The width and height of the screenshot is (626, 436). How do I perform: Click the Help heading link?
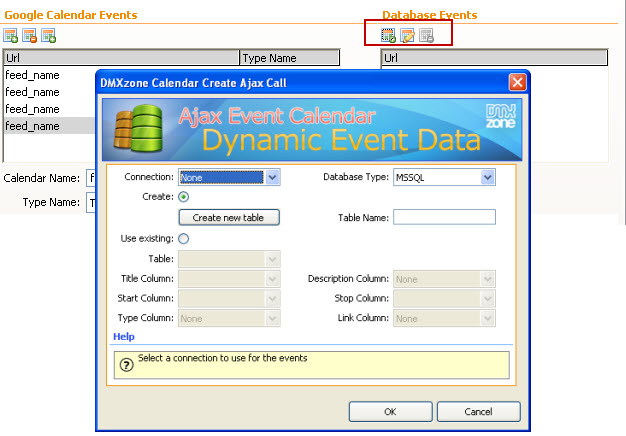(x=124, y=337)
